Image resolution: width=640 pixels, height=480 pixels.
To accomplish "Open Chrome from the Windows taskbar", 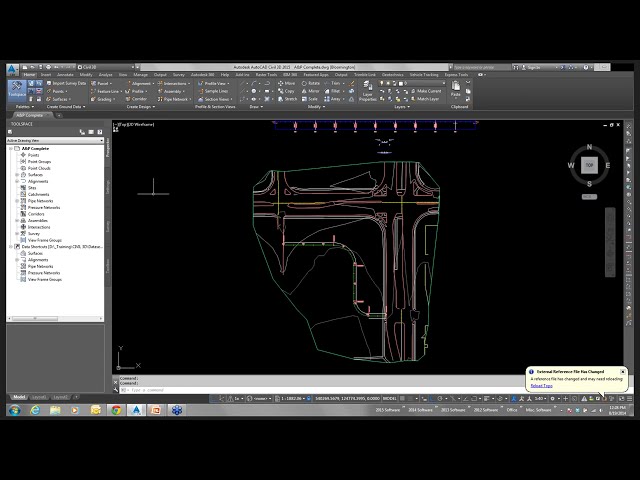I will 116,410.
